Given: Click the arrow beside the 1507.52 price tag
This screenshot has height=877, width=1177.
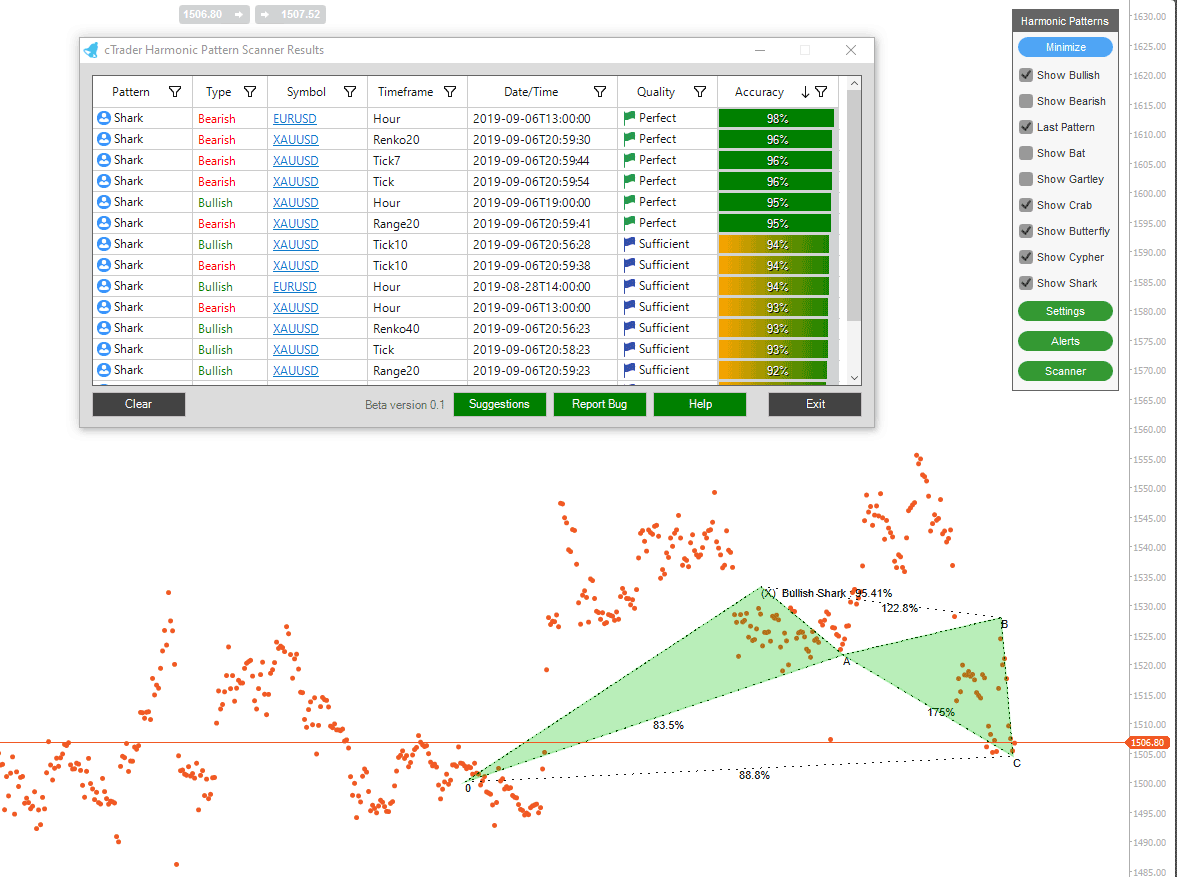Looking at the screenshot, I should 265,14.
